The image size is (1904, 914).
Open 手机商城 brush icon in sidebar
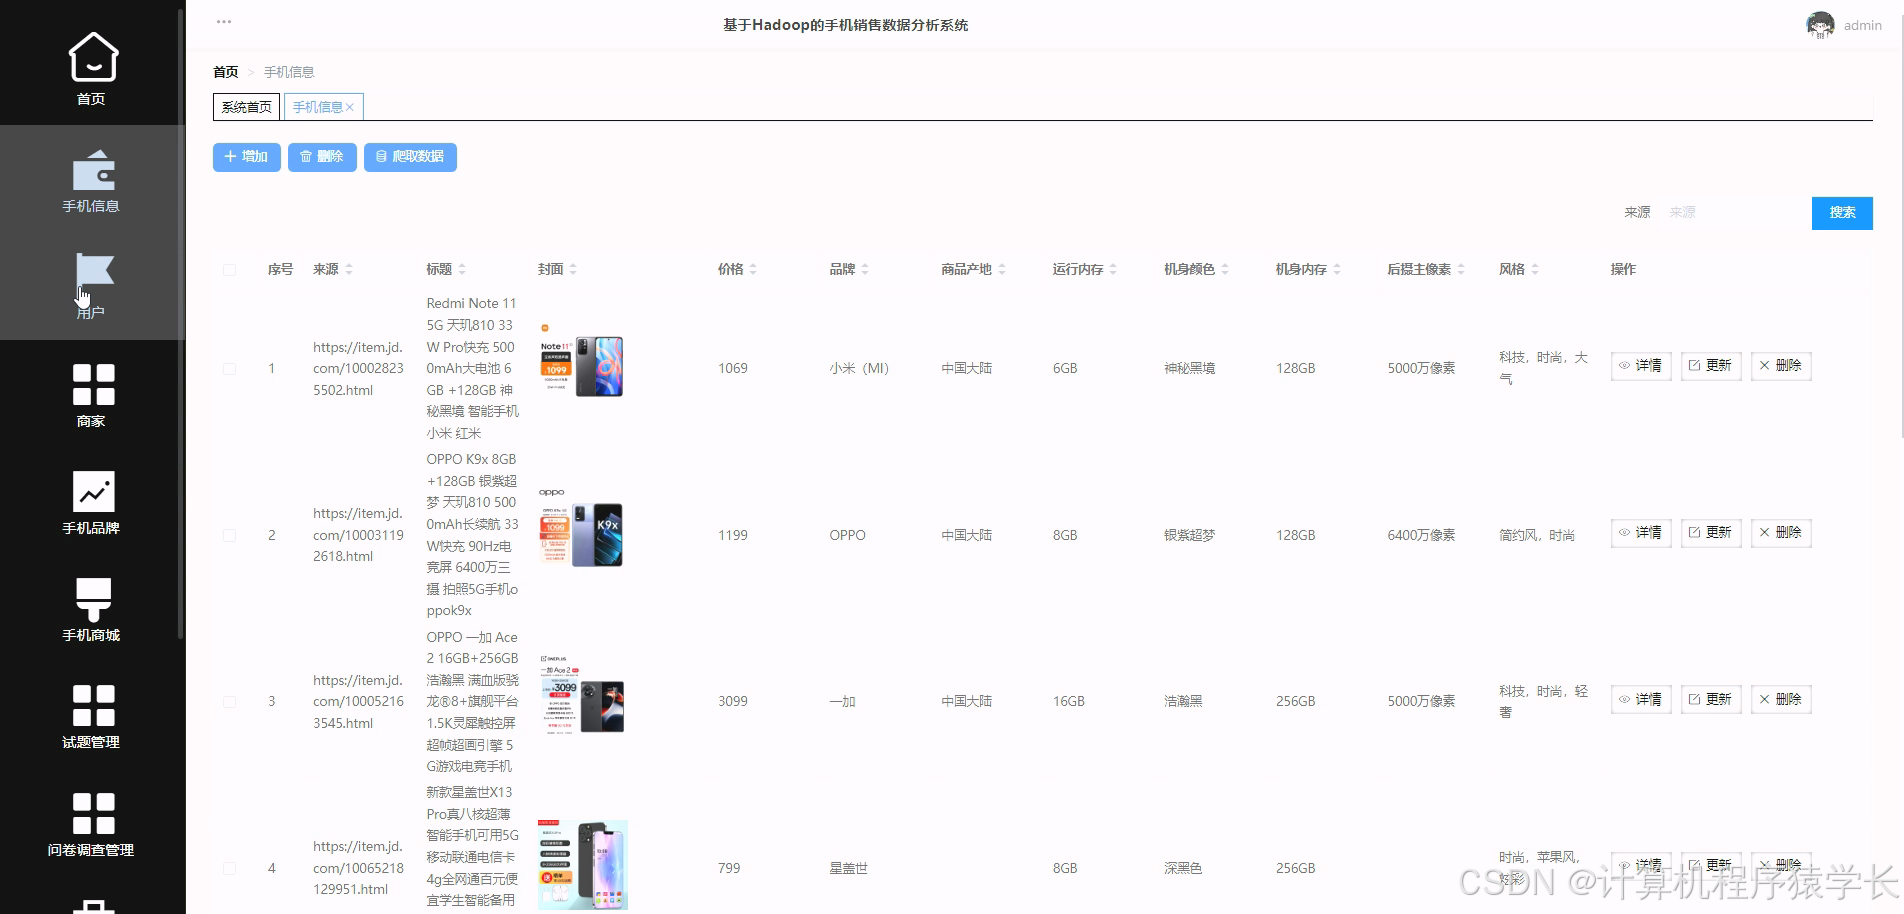pyautogui.click(x=93, y=599)
